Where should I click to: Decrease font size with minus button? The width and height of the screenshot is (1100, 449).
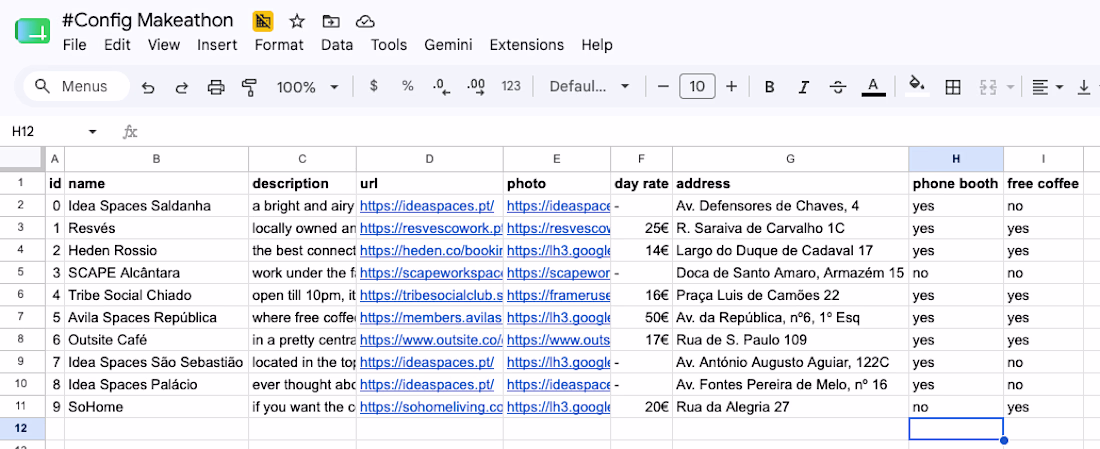[x=663, y=86]
